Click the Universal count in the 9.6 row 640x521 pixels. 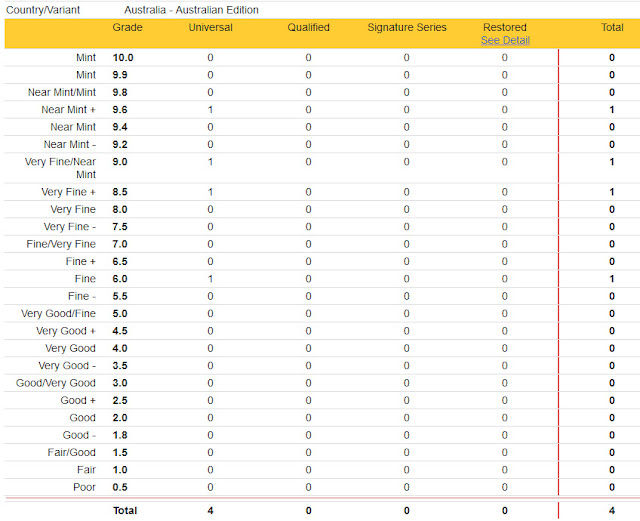[210, 110]
